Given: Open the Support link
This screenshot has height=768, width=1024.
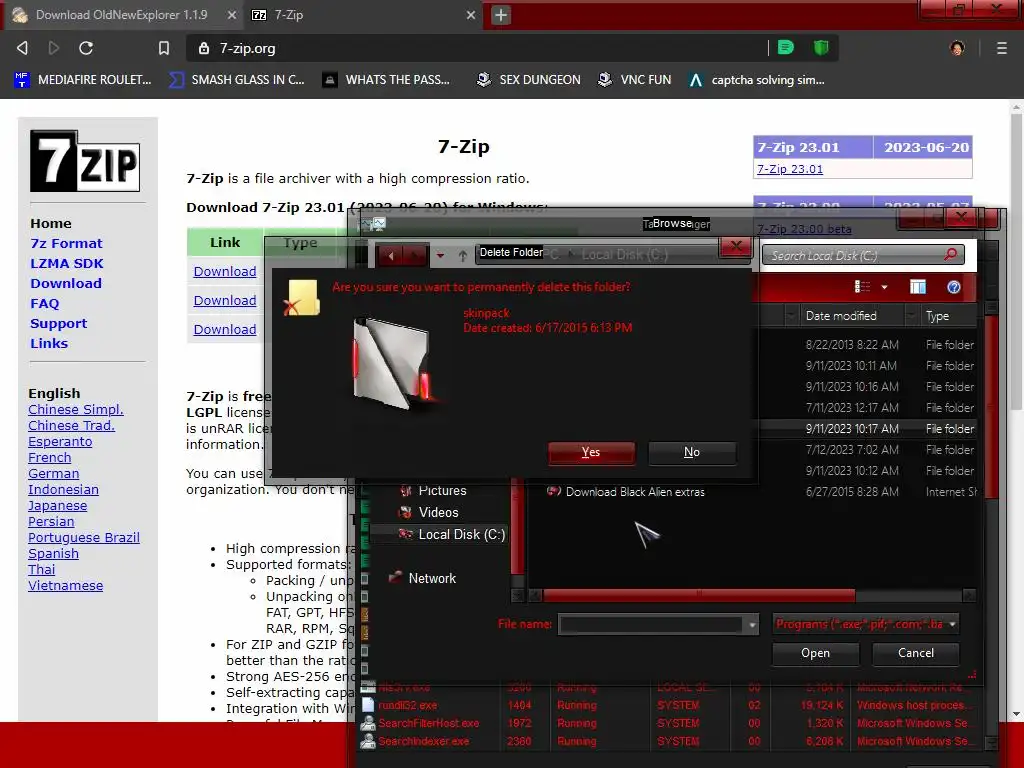Looking at the screenshot, I should (x=59, y=323).
